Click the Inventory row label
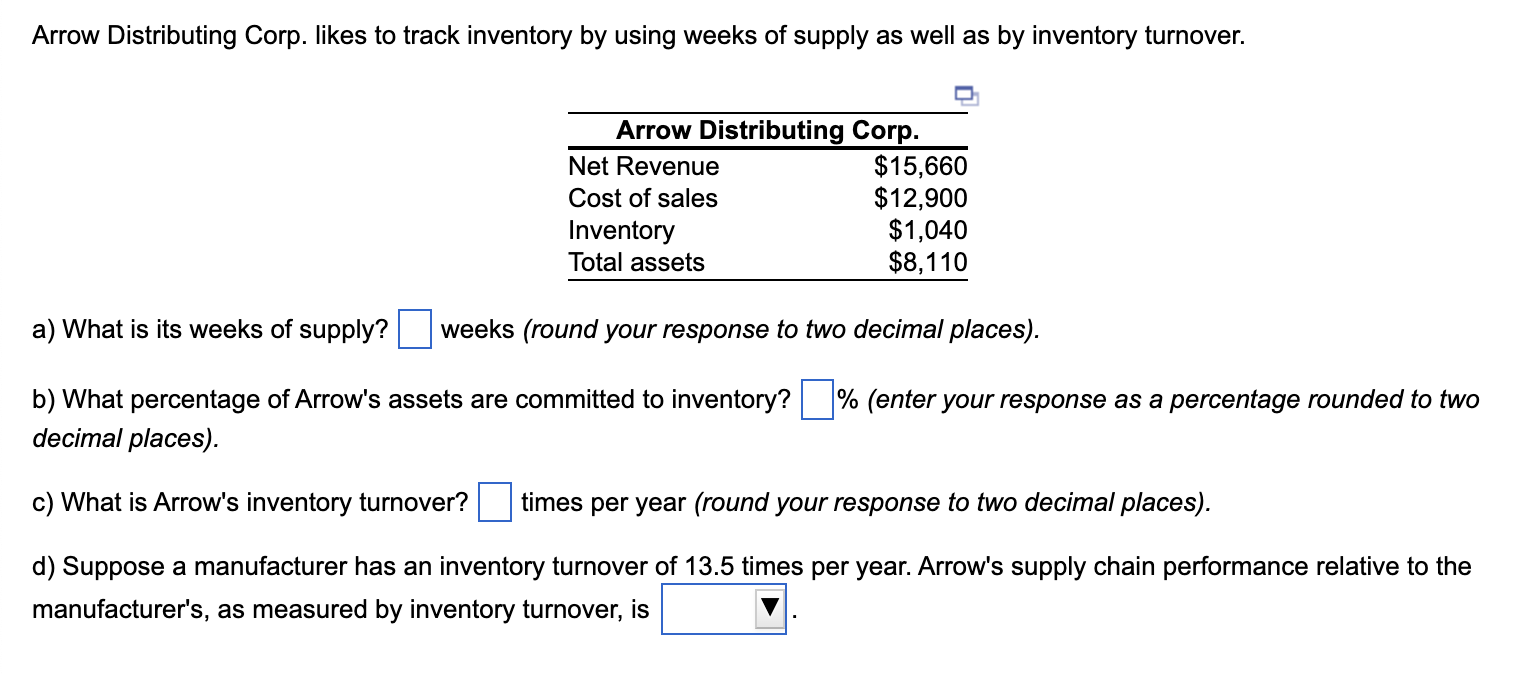This screenshot has height=674, width=1530. pyautogui.click(x=621, y=230)
